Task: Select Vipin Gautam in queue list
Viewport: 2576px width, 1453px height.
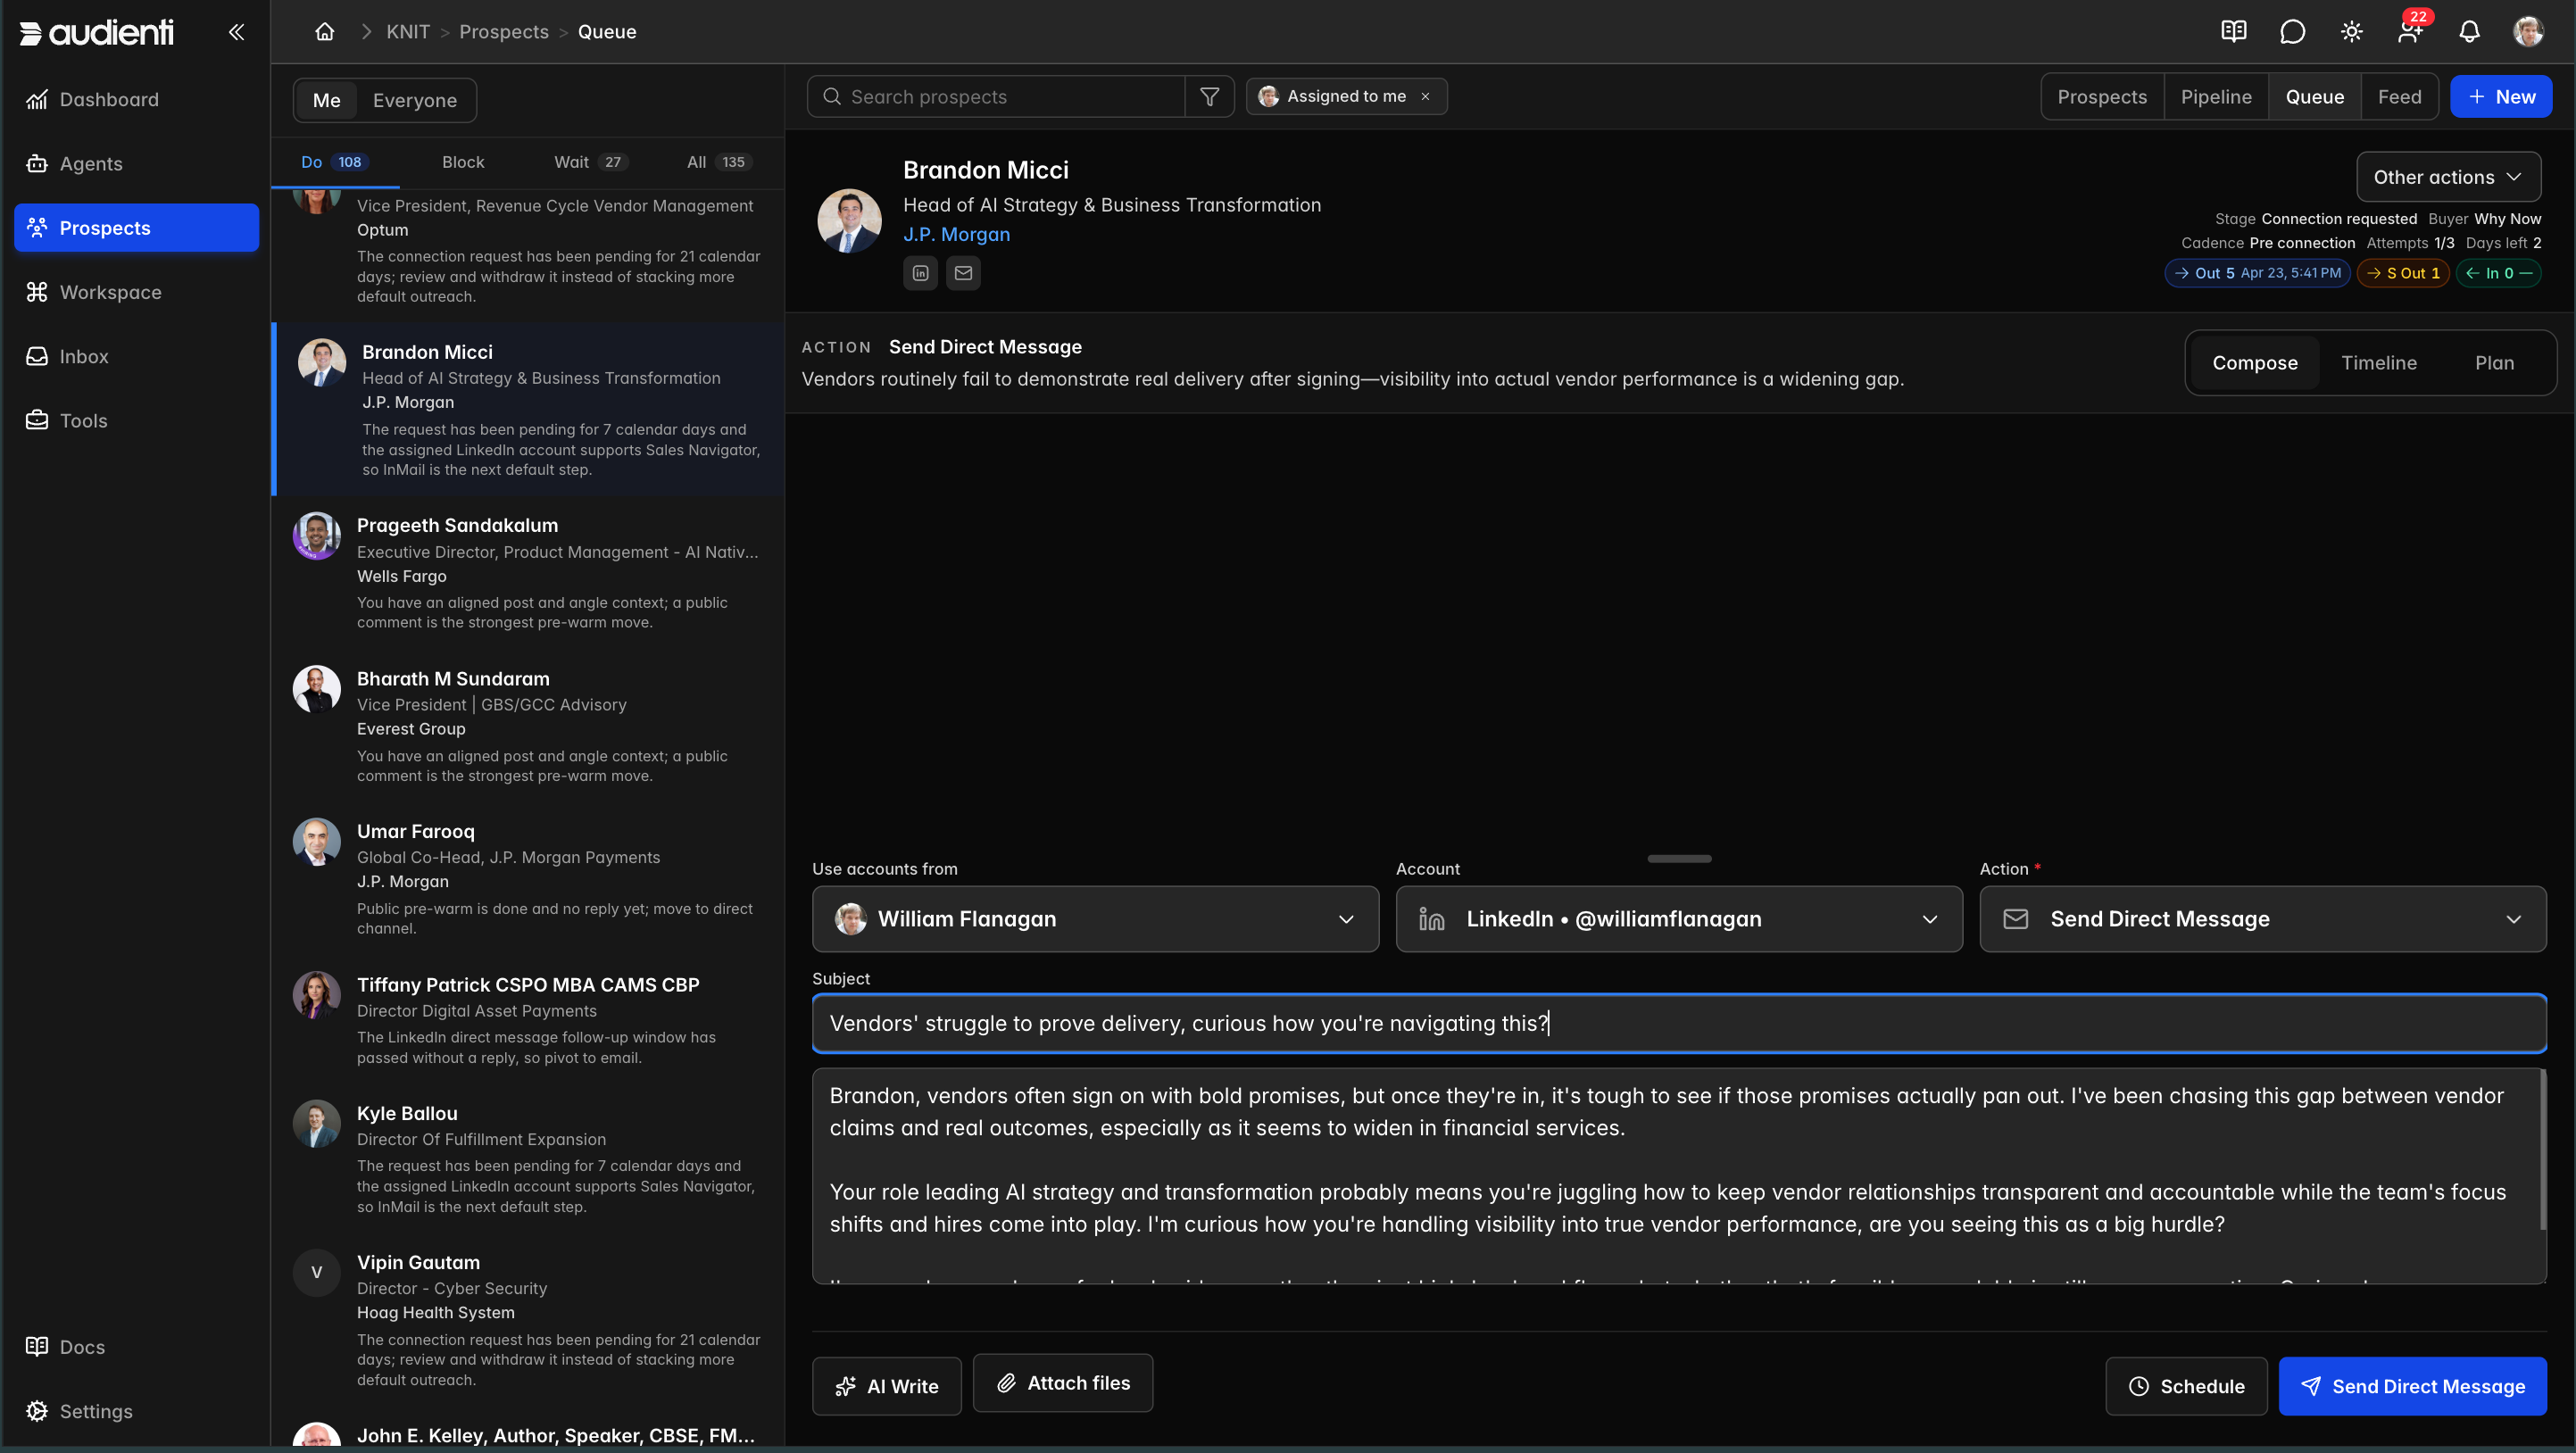Action: click(x=528, y=1320)
